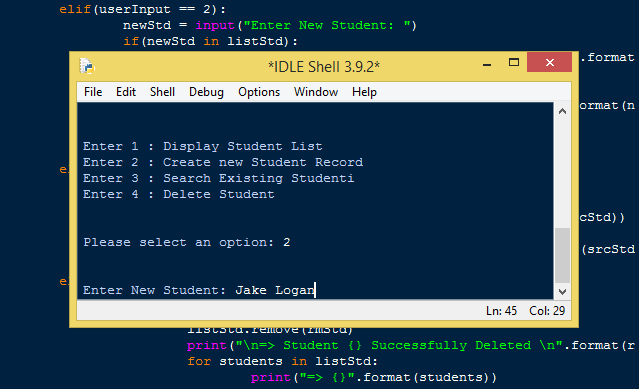639x389 pixels.
Task: Open the Edit menu
Action: coord(126,92)
